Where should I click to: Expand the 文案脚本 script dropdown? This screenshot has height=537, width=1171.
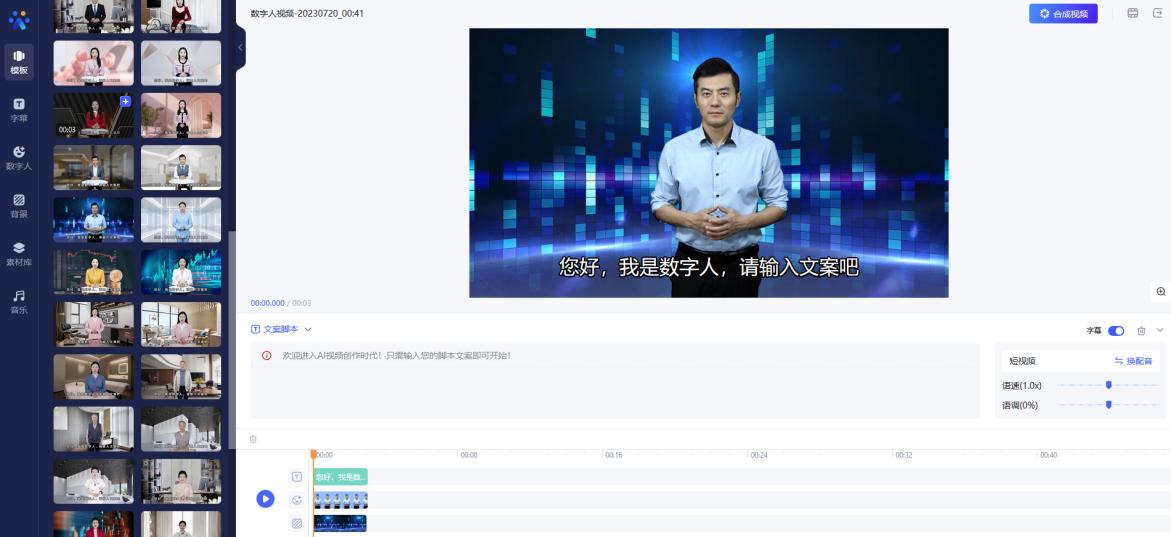[308, 329]
